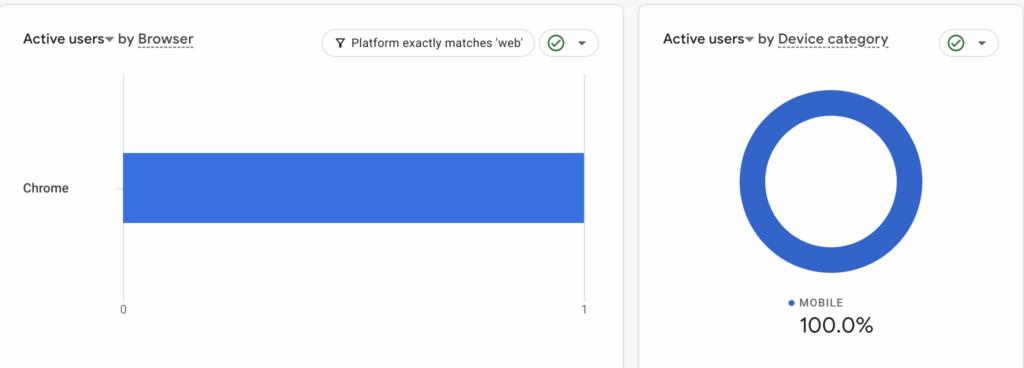
Task: Click the blue Chrome bar
Action: (x=353, y=188)
